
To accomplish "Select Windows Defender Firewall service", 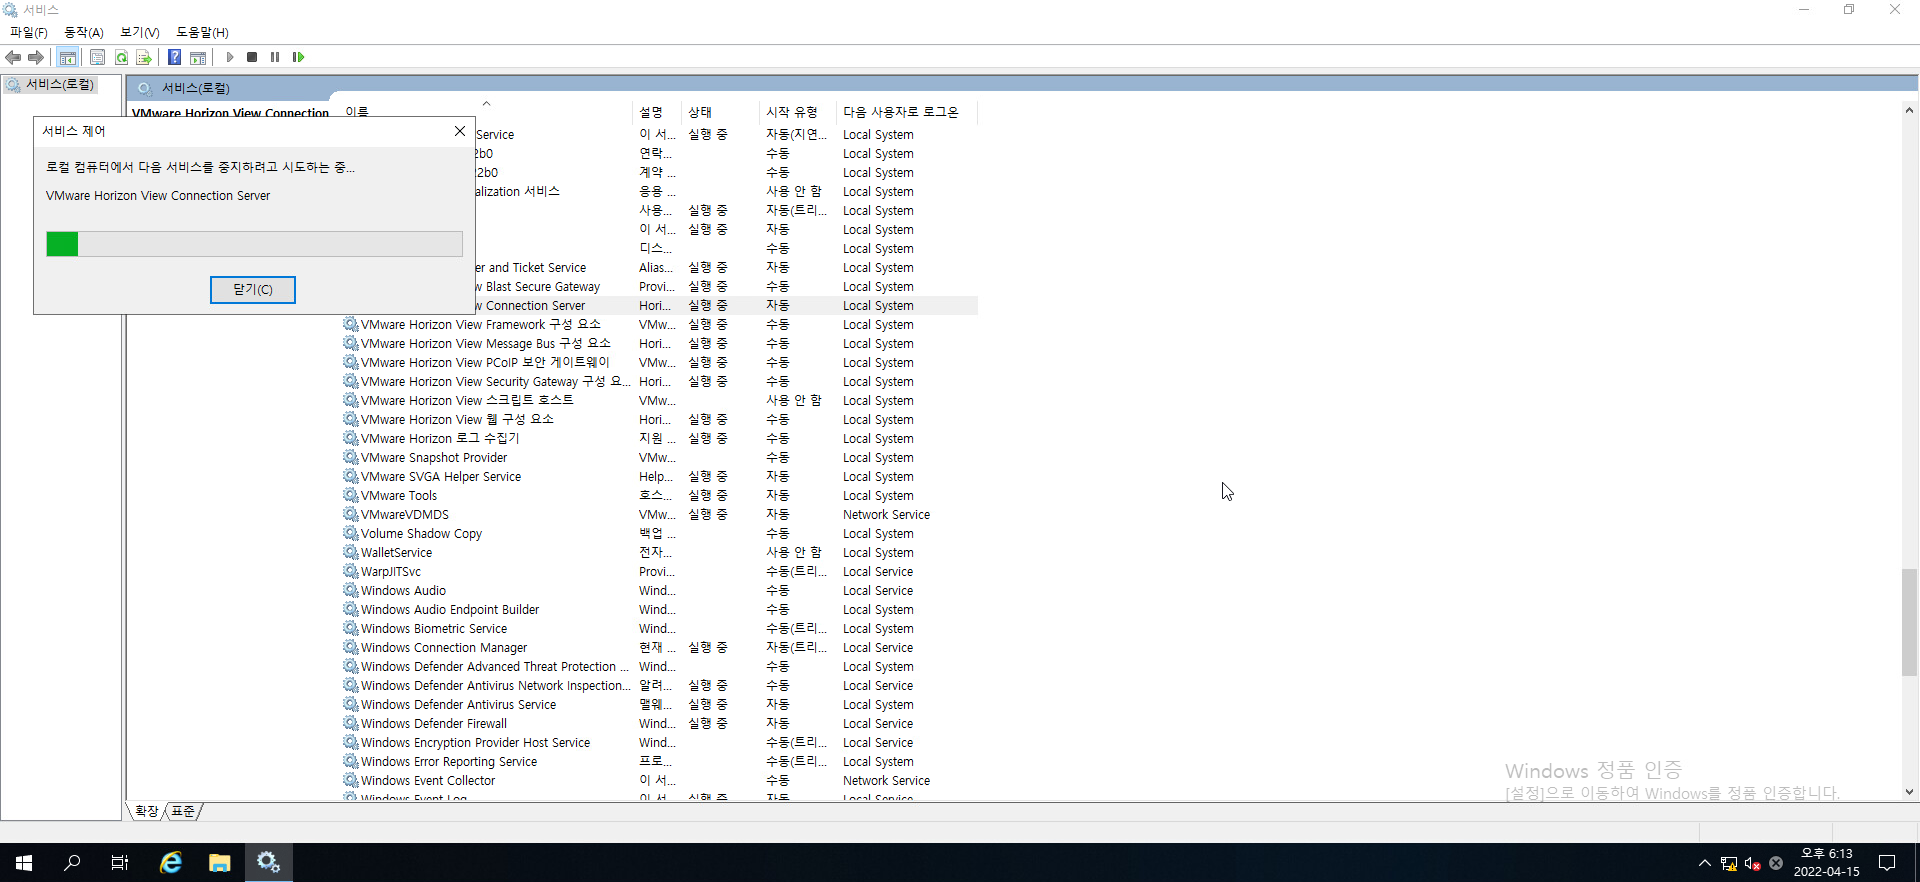I will 660,724.
